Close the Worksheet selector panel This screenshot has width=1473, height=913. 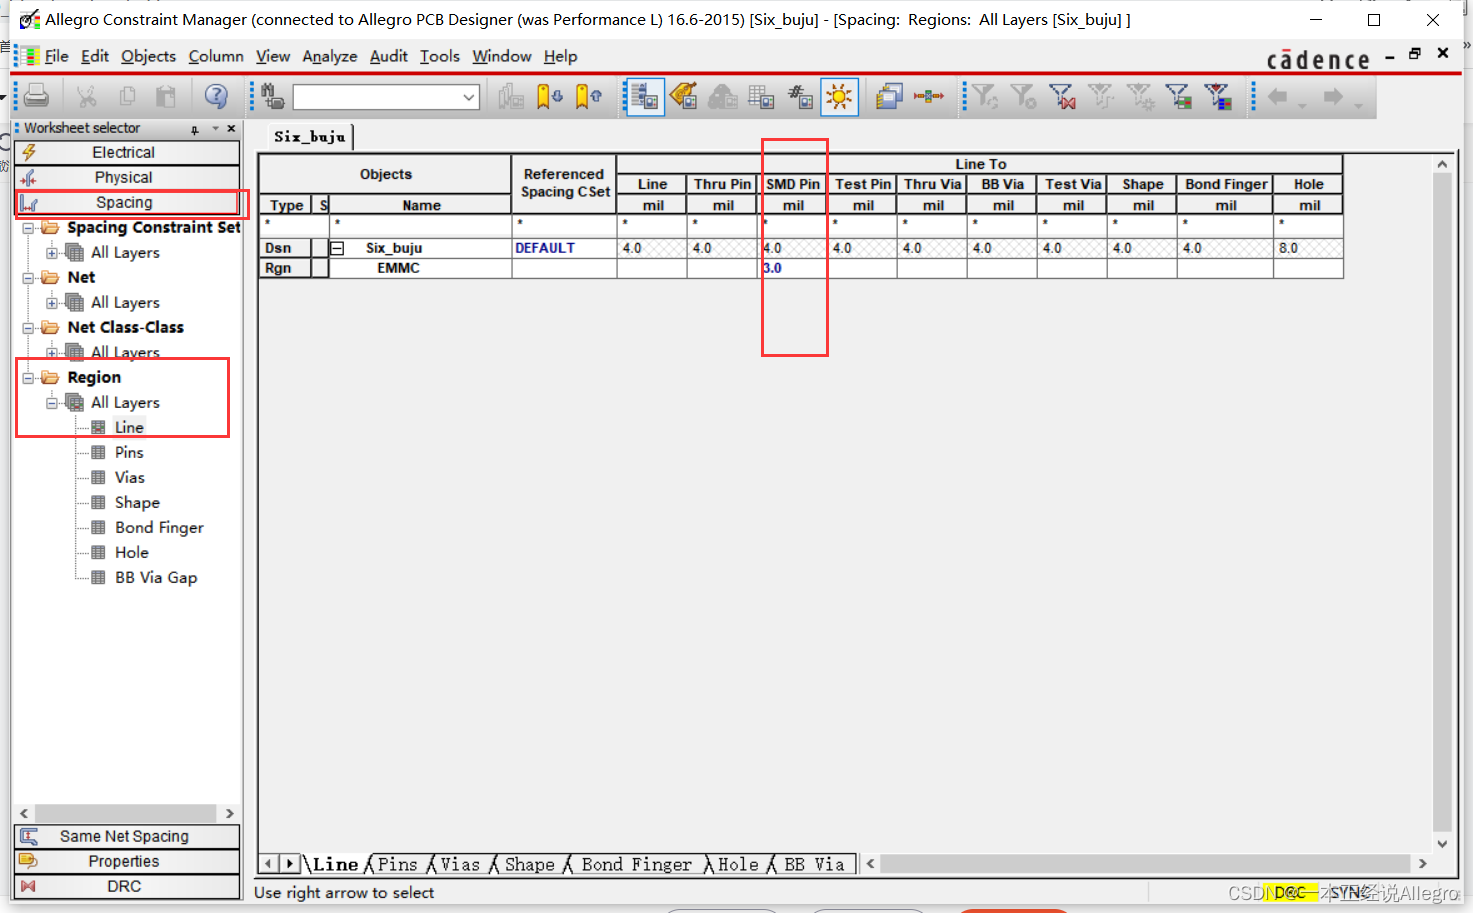coord(231,128)
